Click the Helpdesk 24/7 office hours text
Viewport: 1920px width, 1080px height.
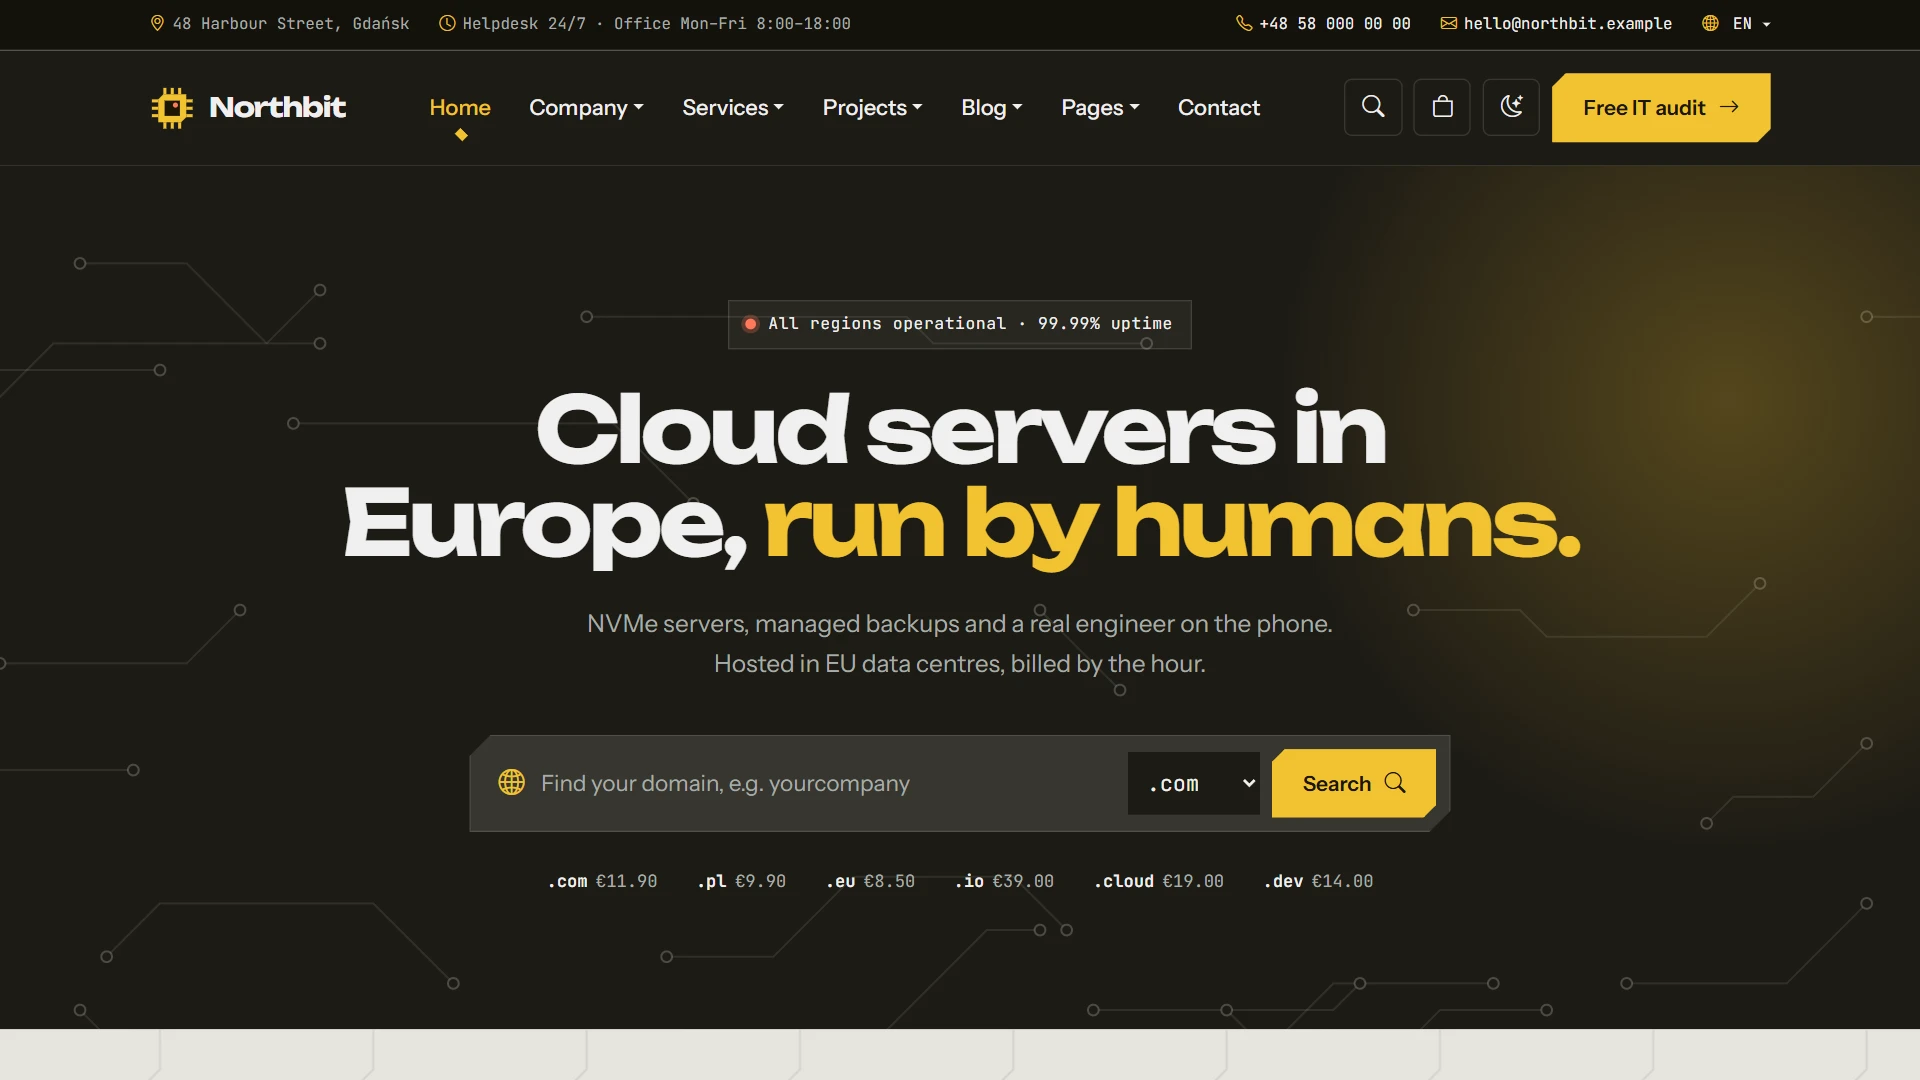tap(656, 23)
